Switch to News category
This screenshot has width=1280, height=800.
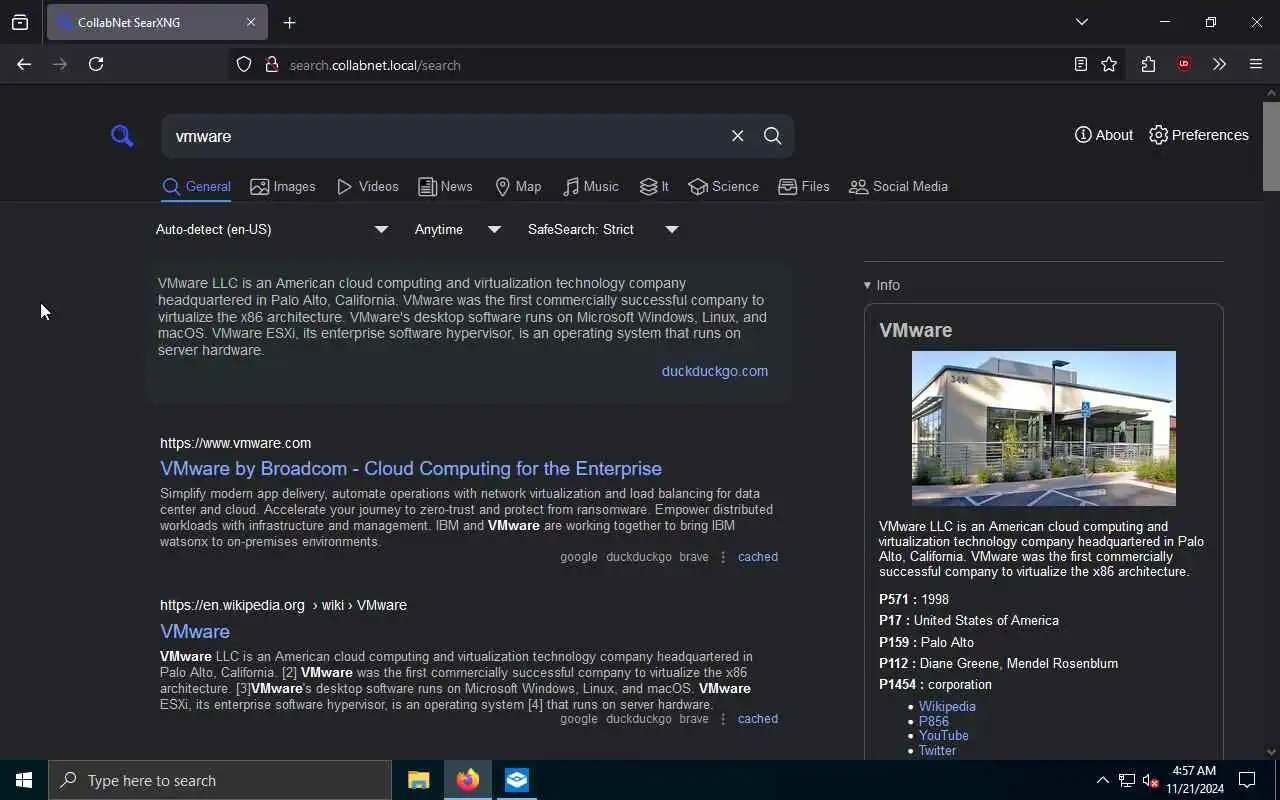pos(445,187)
